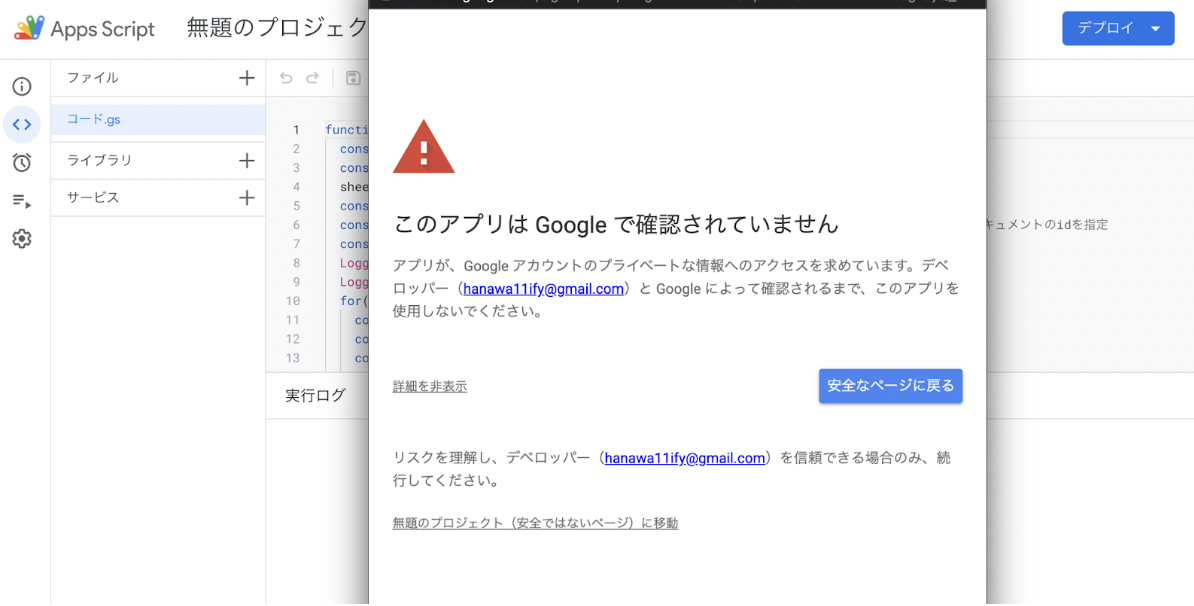Click 無題のプロジェクト（安全ではないページ）に移動 link

tap(535, 523)
